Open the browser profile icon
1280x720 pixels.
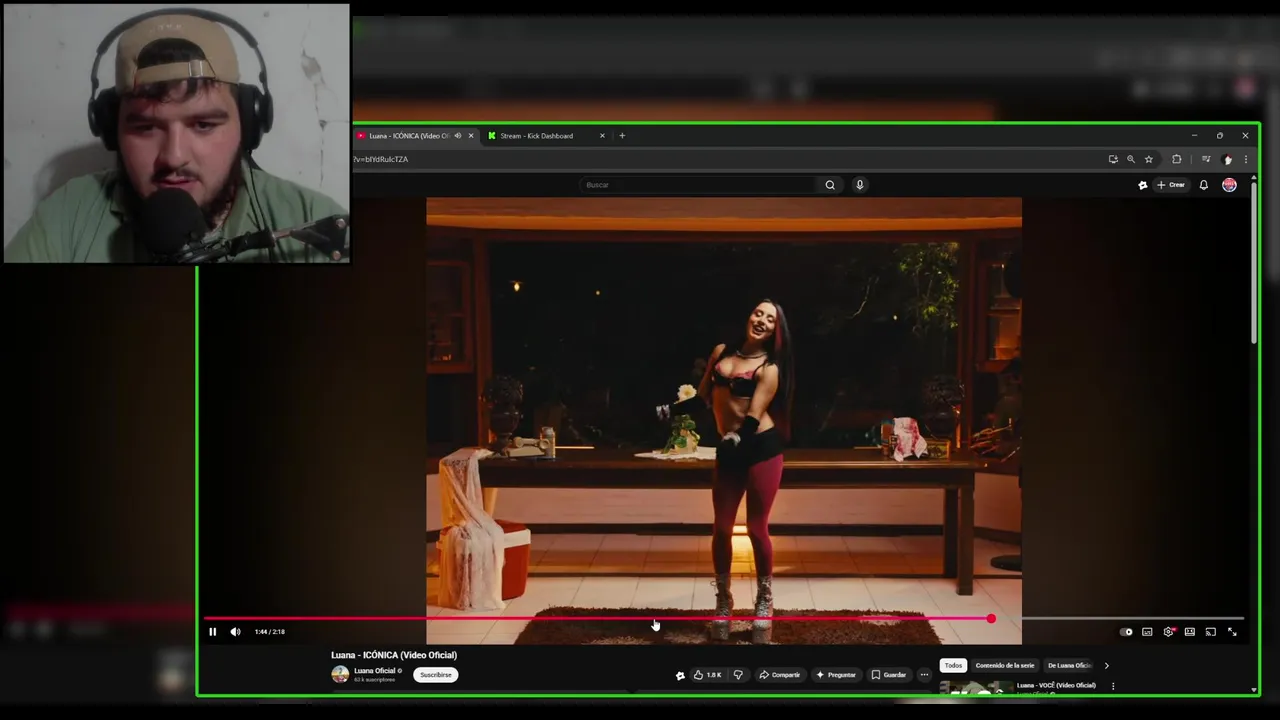tap(1228, 159)
